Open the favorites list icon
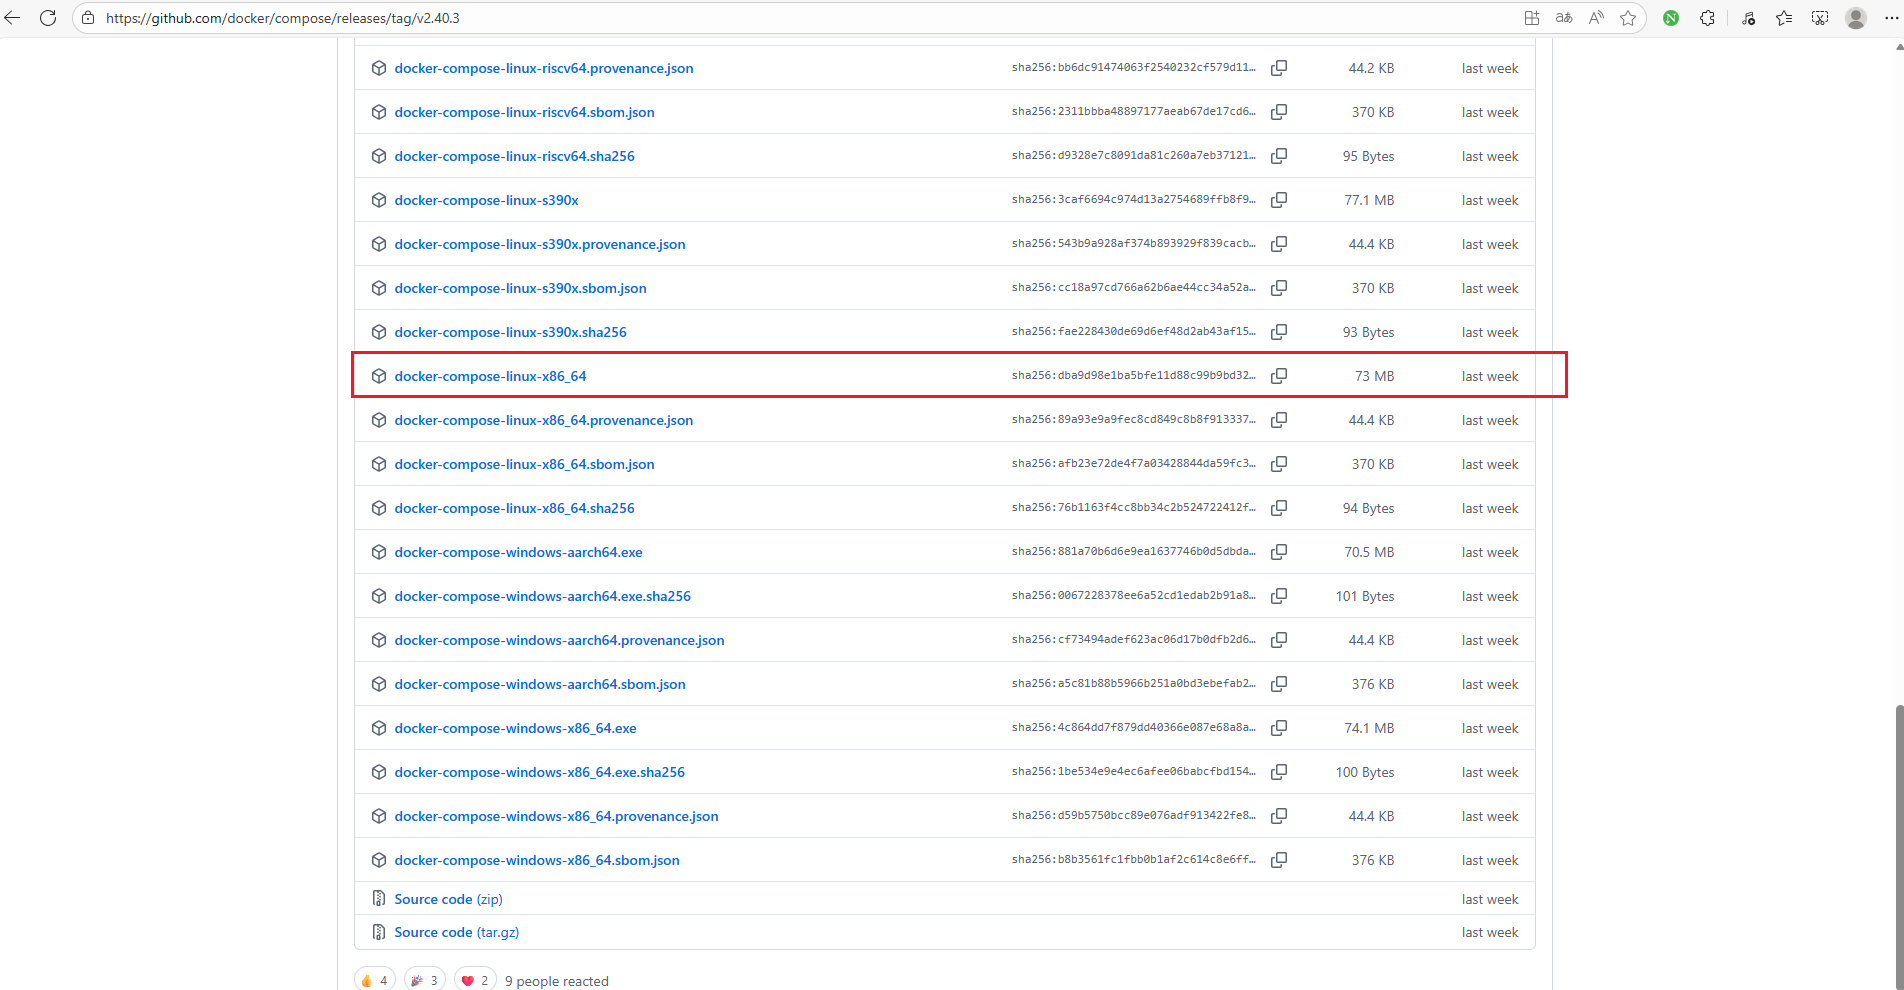 [x=1784, y=18]
